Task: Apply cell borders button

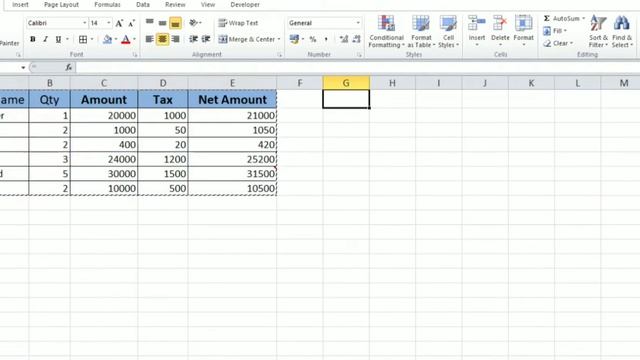Action: click(83, 39)
